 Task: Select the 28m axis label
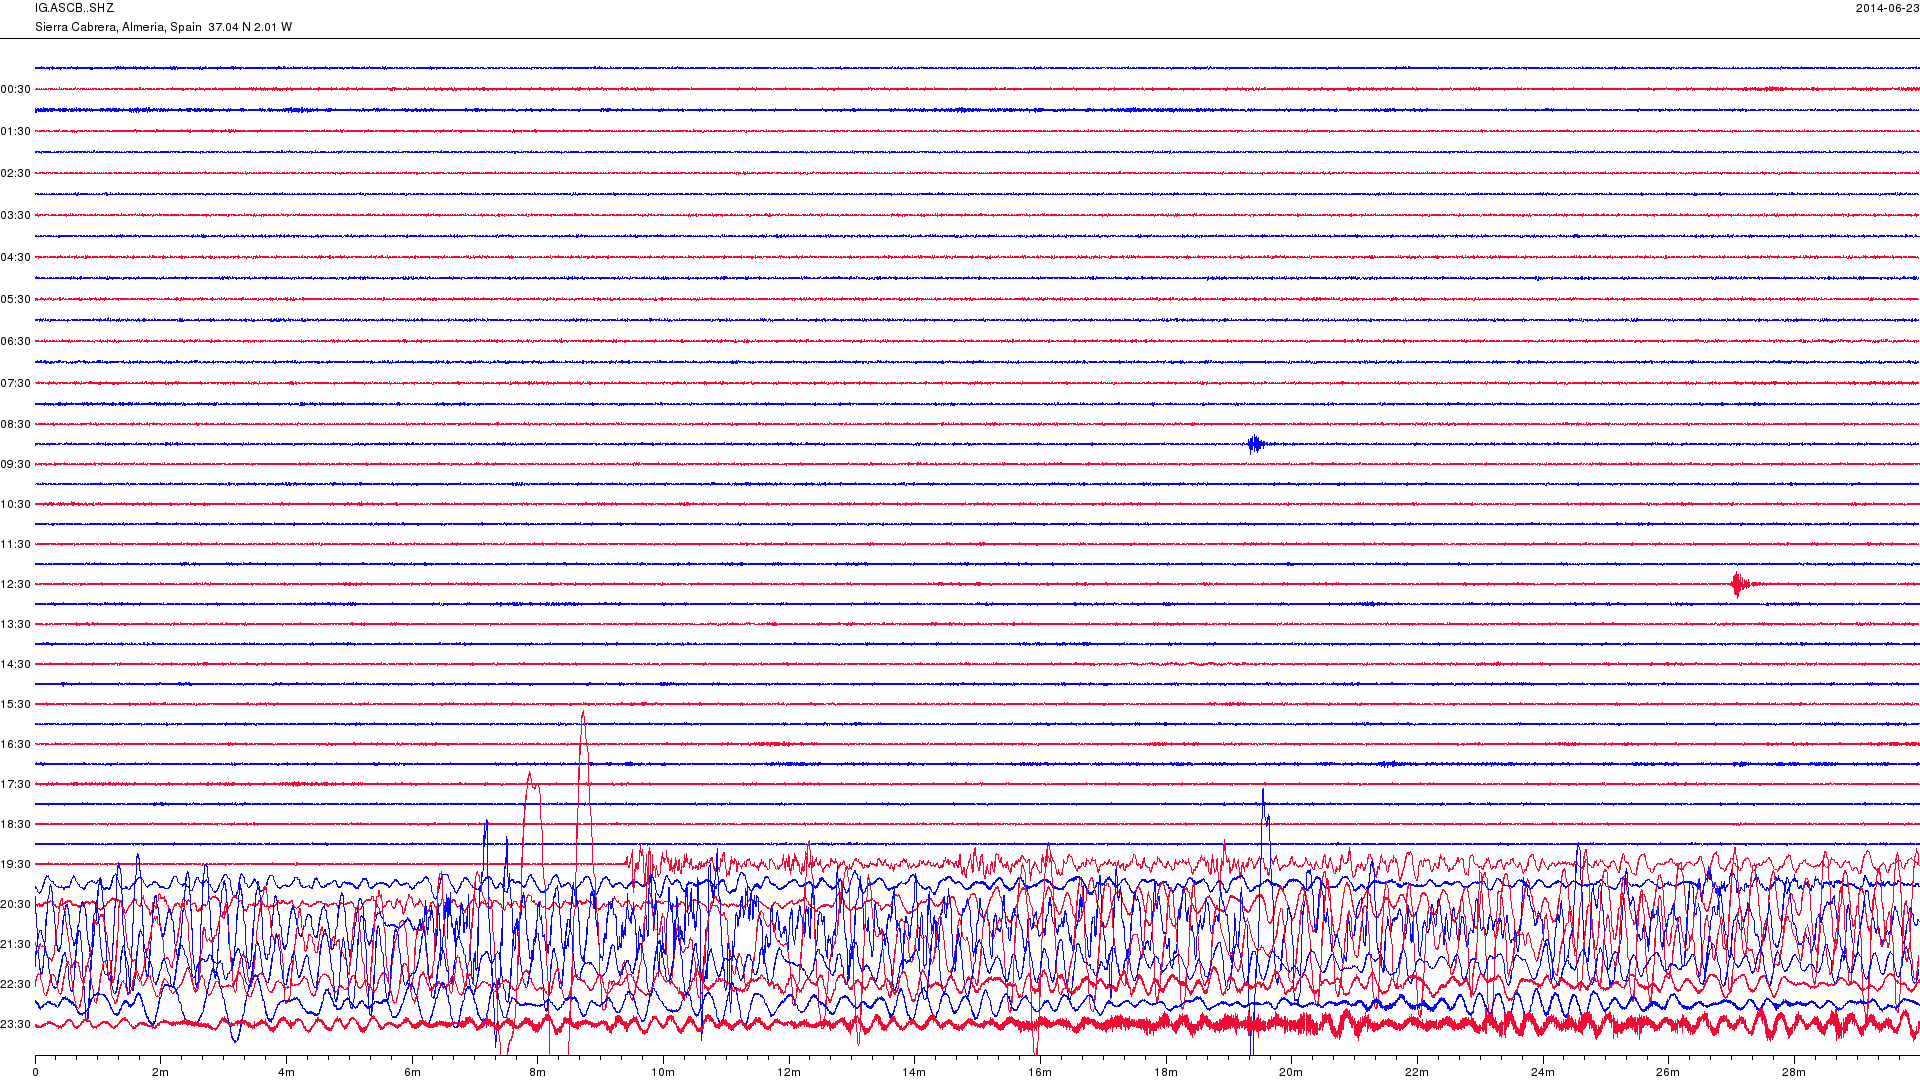[x=1794, y=1073]
